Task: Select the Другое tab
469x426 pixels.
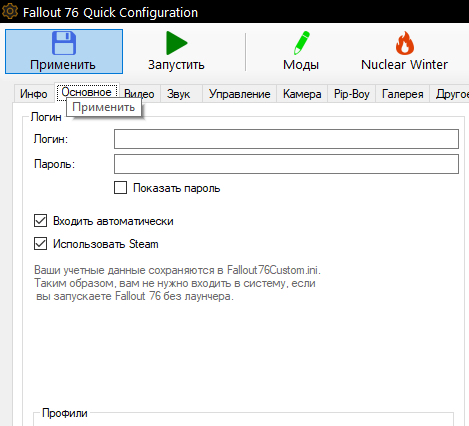Action: pyautogui.click(x=449, y=94)
